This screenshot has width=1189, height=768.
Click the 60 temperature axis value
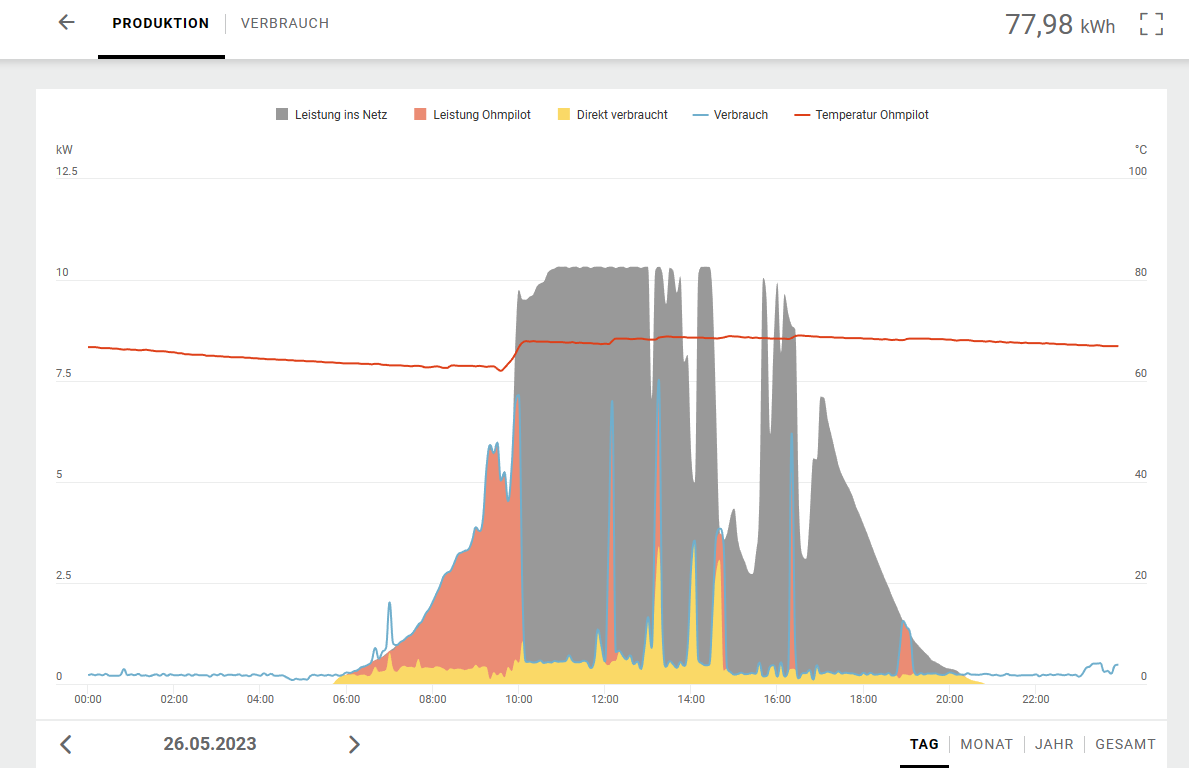(1140, 374)
